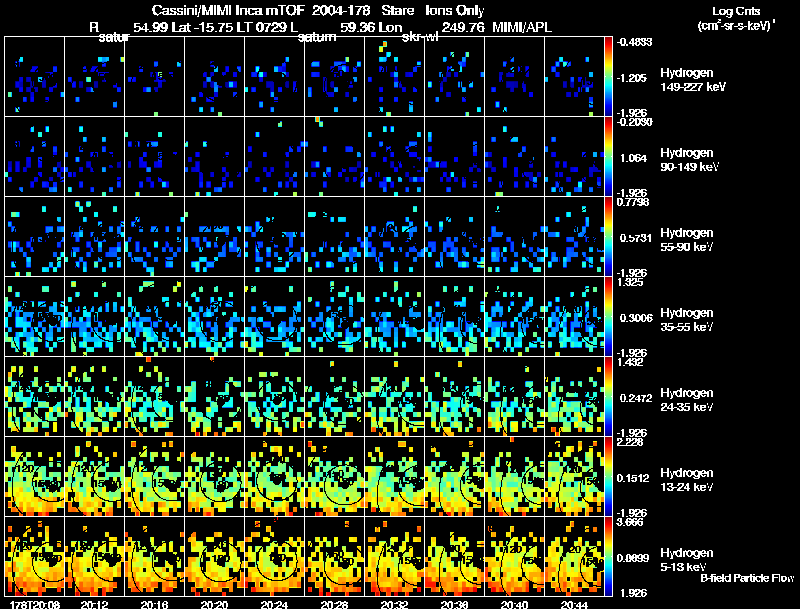This screenshot has height=609, width=800.
Task: Click the Hydrogen 13-24 keV row label
Action: 686,479
